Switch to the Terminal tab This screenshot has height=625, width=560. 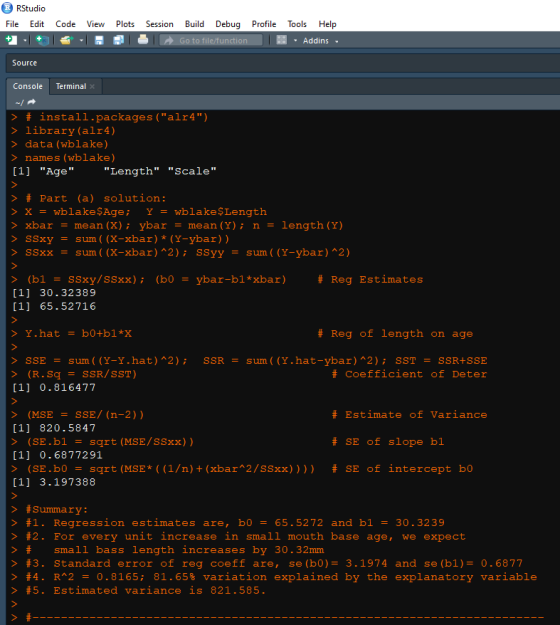click(71, 86)
